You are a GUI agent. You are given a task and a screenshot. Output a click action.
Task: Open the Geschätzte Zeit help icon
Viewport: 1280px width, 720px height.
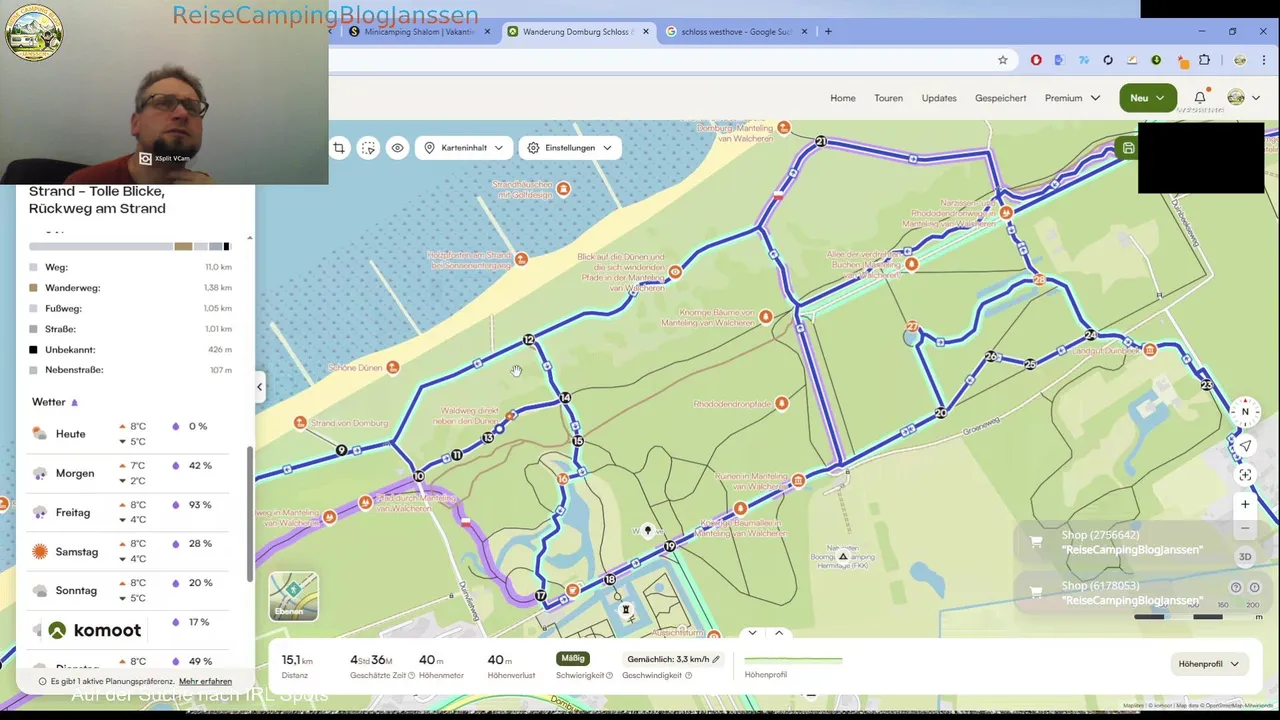click(x=411, y=676)
